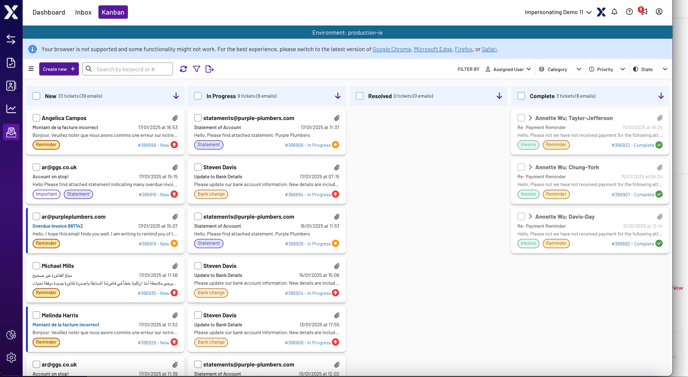The width and height of the screenshot is (688, 377).
Task: Select the Kanban tab
Action: click(113, 12)
